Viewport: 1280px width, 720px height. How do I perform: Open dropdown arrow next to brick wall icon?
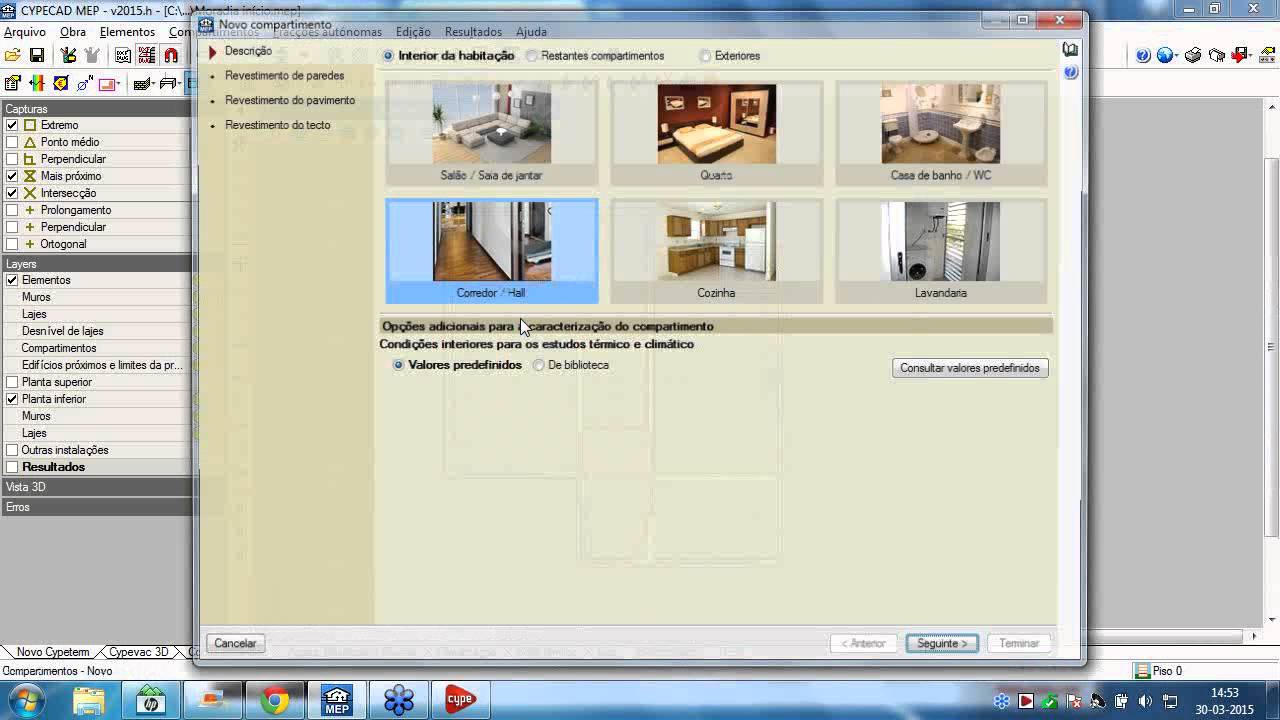154,84
